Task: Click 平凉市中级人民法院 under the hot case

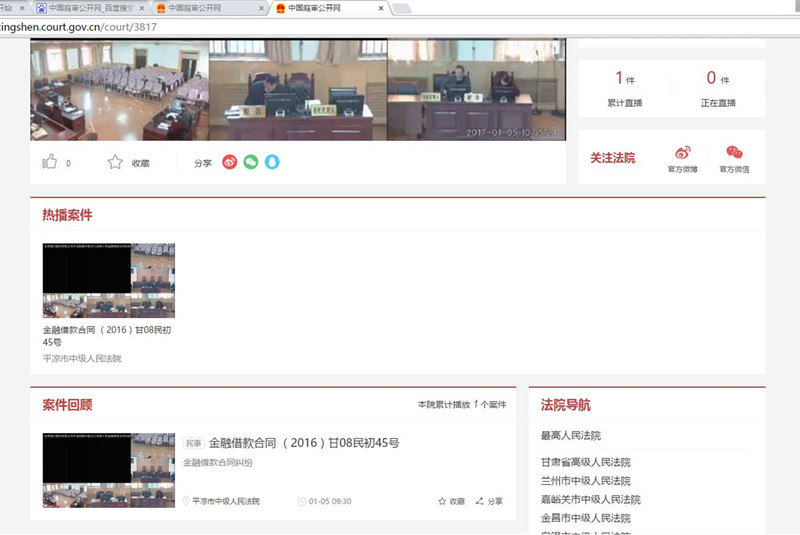Action: [x=82, y=359]
